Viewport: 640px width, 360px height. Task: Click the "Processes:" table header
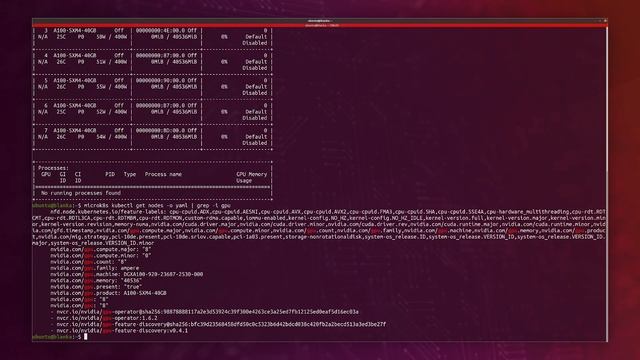click(x=53, y=168)
